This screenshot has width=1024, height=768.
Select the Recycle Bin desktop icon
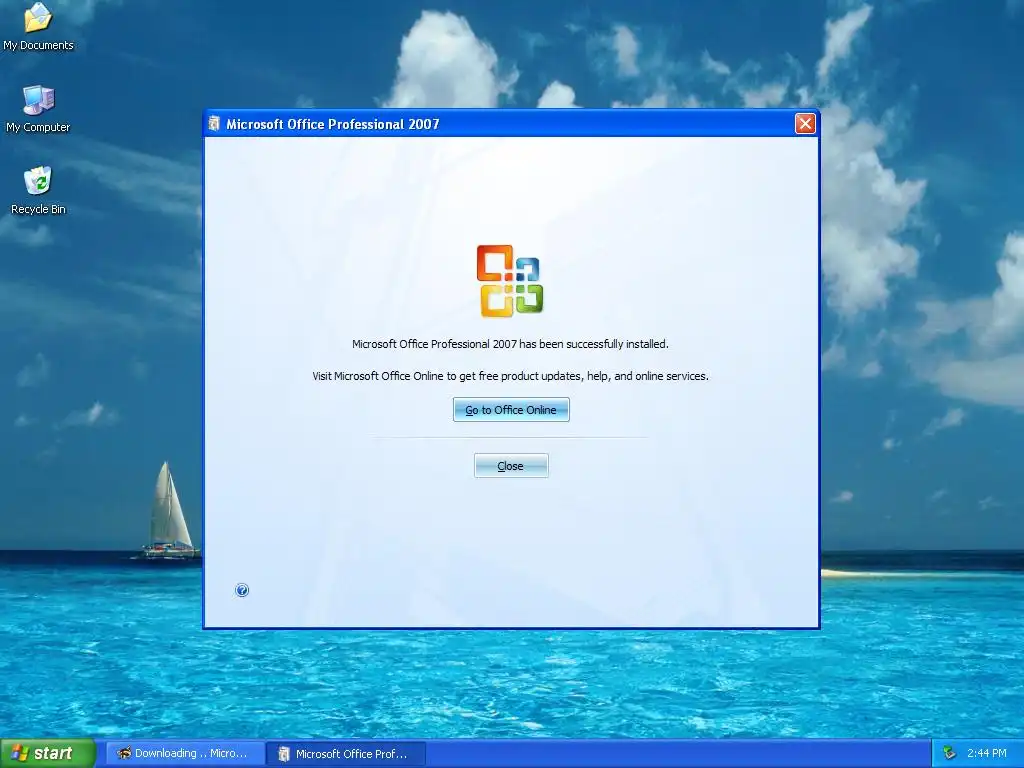click(38, 191)
